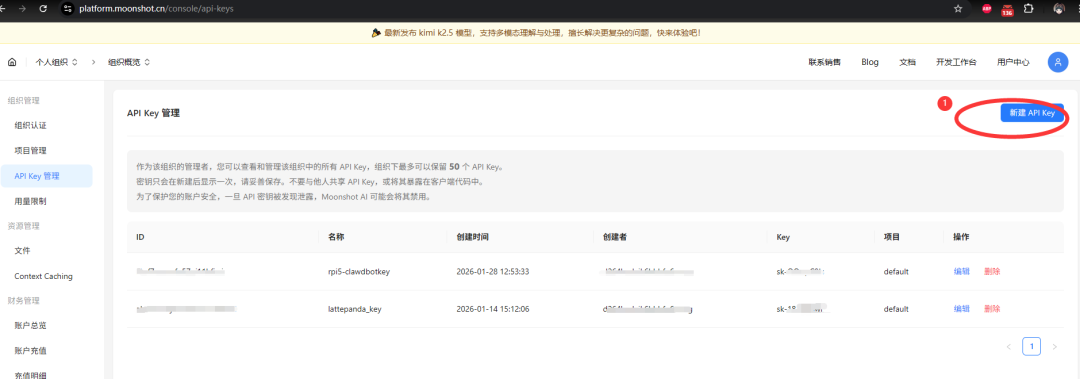Click the API Key 管理 page heading
This screenshot has width=1080, height=379.
pyautogui.click(x=153, y=113)
